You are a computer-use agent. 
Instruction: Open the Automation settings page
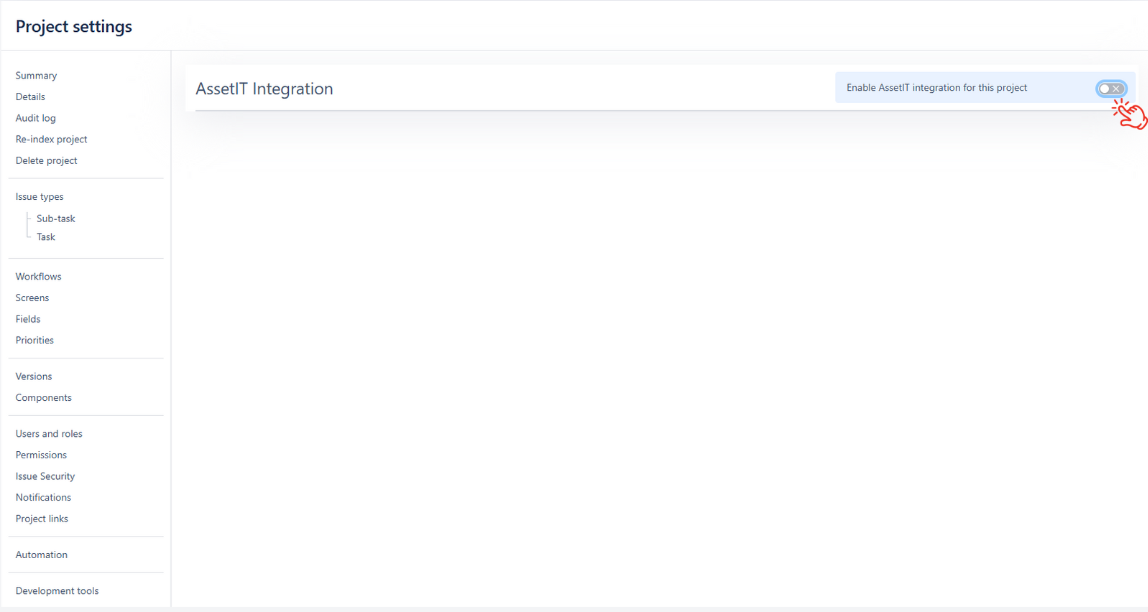[x=41, y=555]
